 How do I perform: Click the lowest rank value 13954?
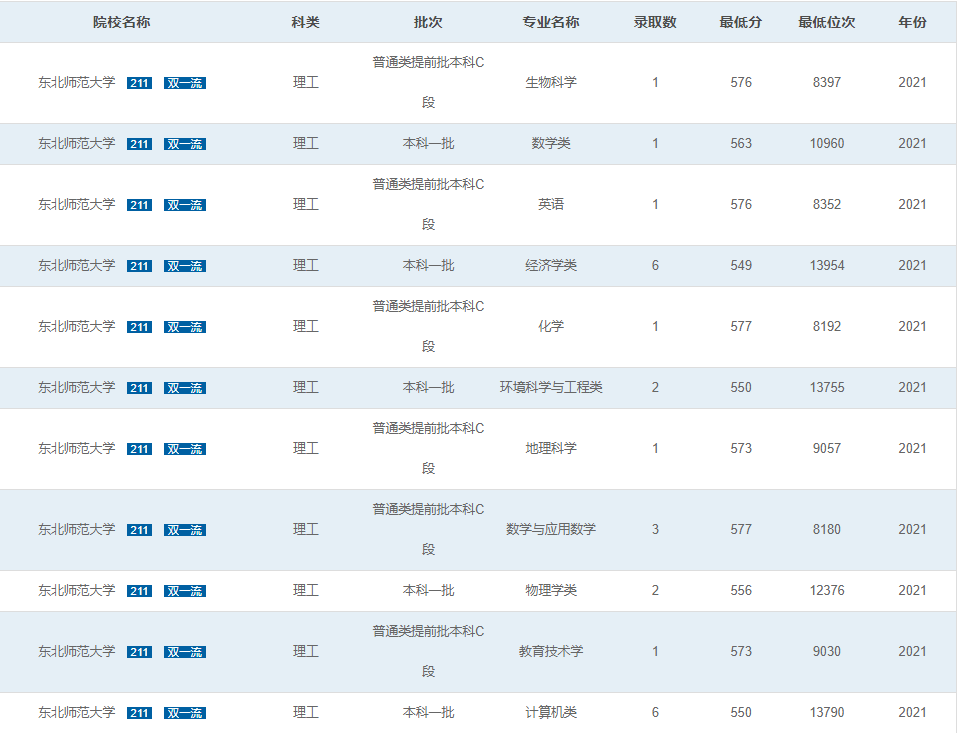point(827,265)
